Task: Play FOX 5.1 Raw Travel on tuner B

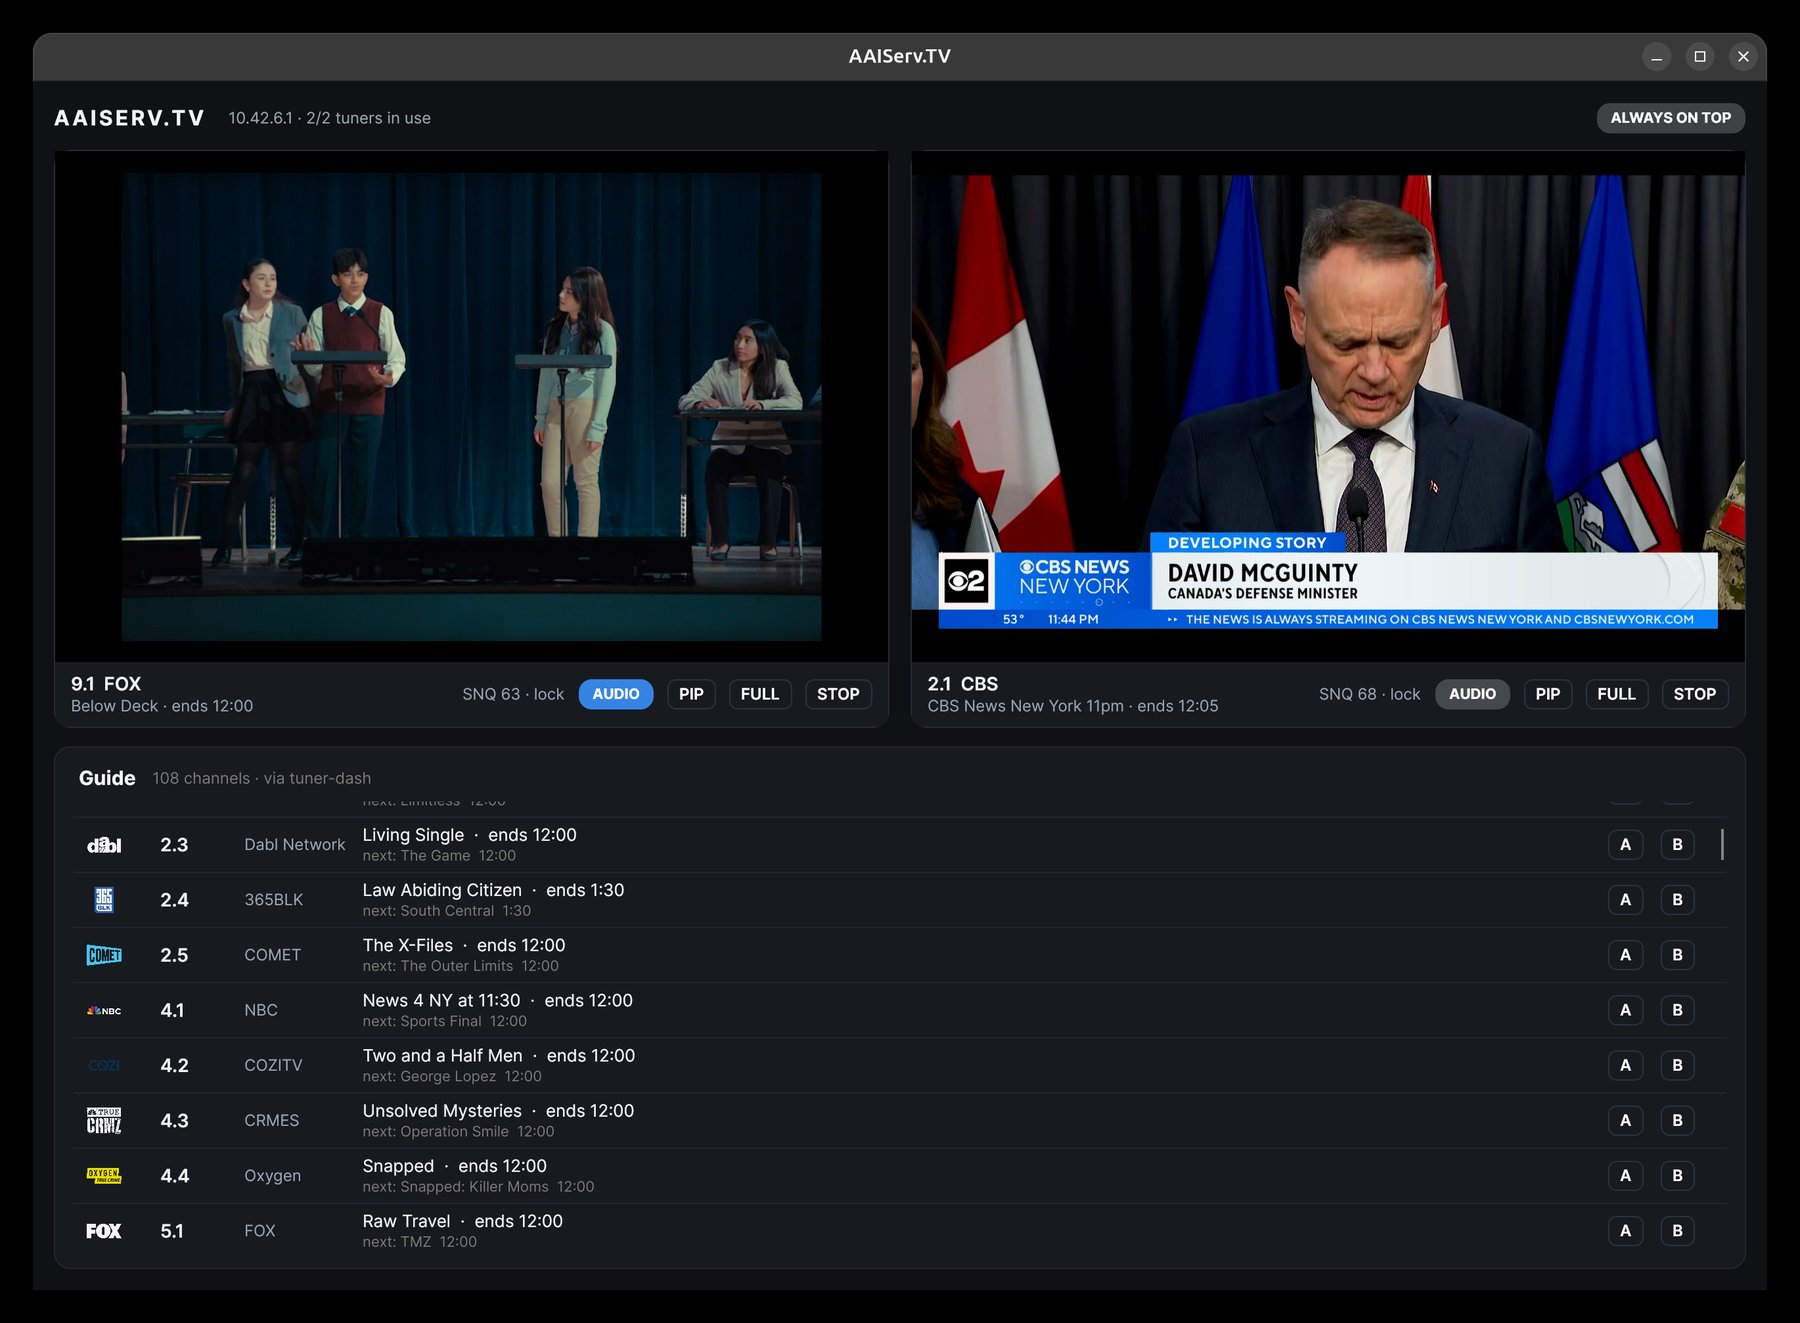Action: (1677, 1231)
